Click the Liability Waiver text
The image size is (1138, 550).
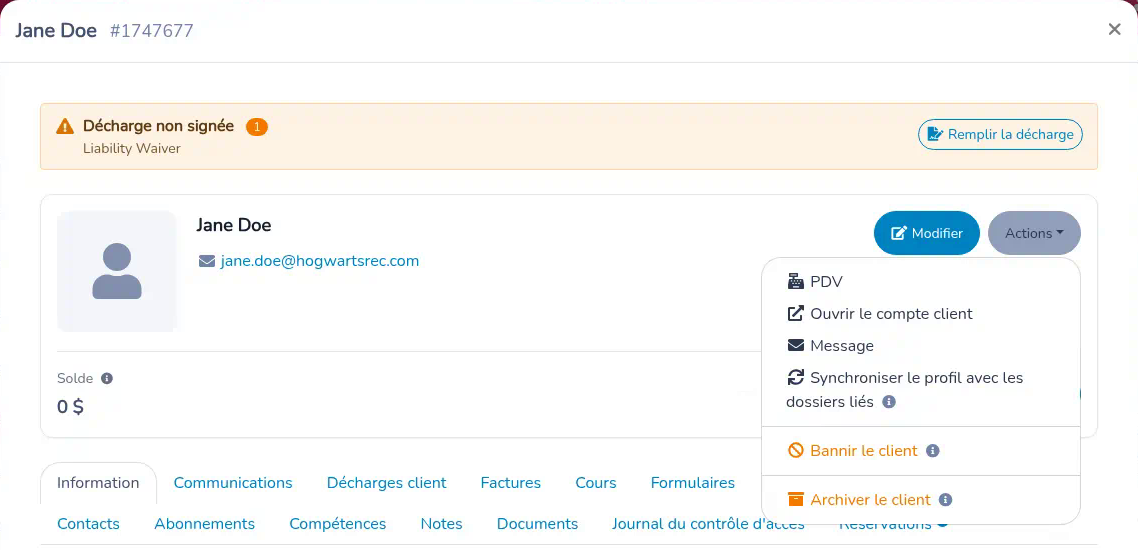(131, 149)
